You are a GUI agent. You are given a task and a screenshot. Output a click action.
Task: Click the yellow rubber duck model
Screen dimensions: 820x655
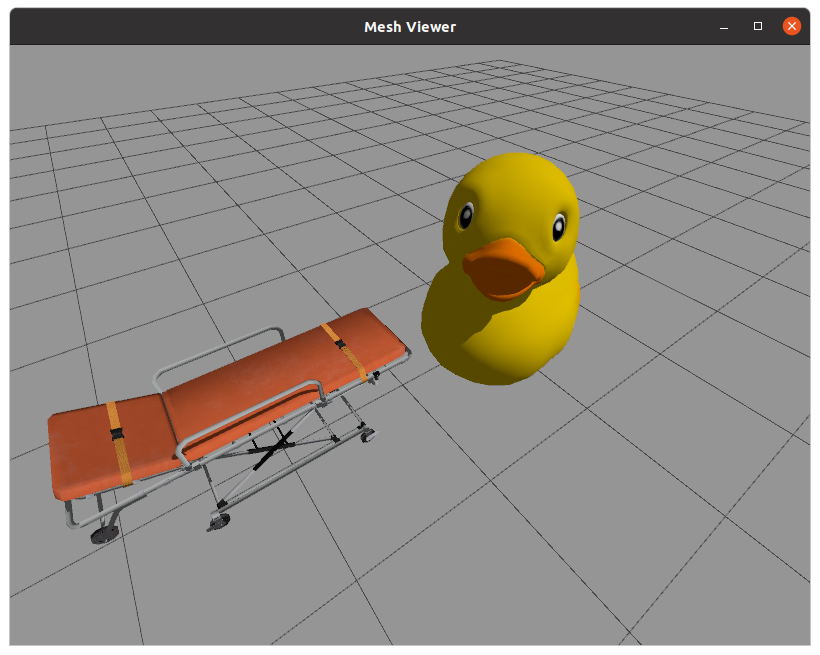pyautogui.click(x=501, y=269)
